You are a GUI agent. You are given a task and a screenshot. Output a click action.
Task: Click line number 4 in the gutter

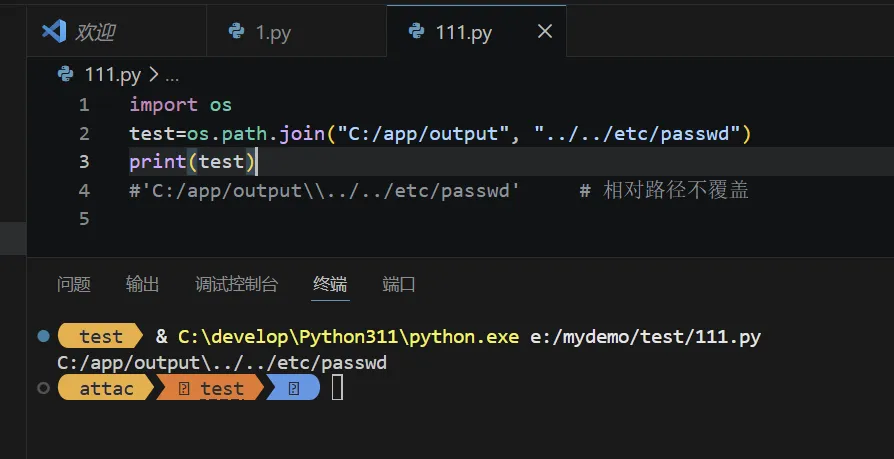coord(84,190)
